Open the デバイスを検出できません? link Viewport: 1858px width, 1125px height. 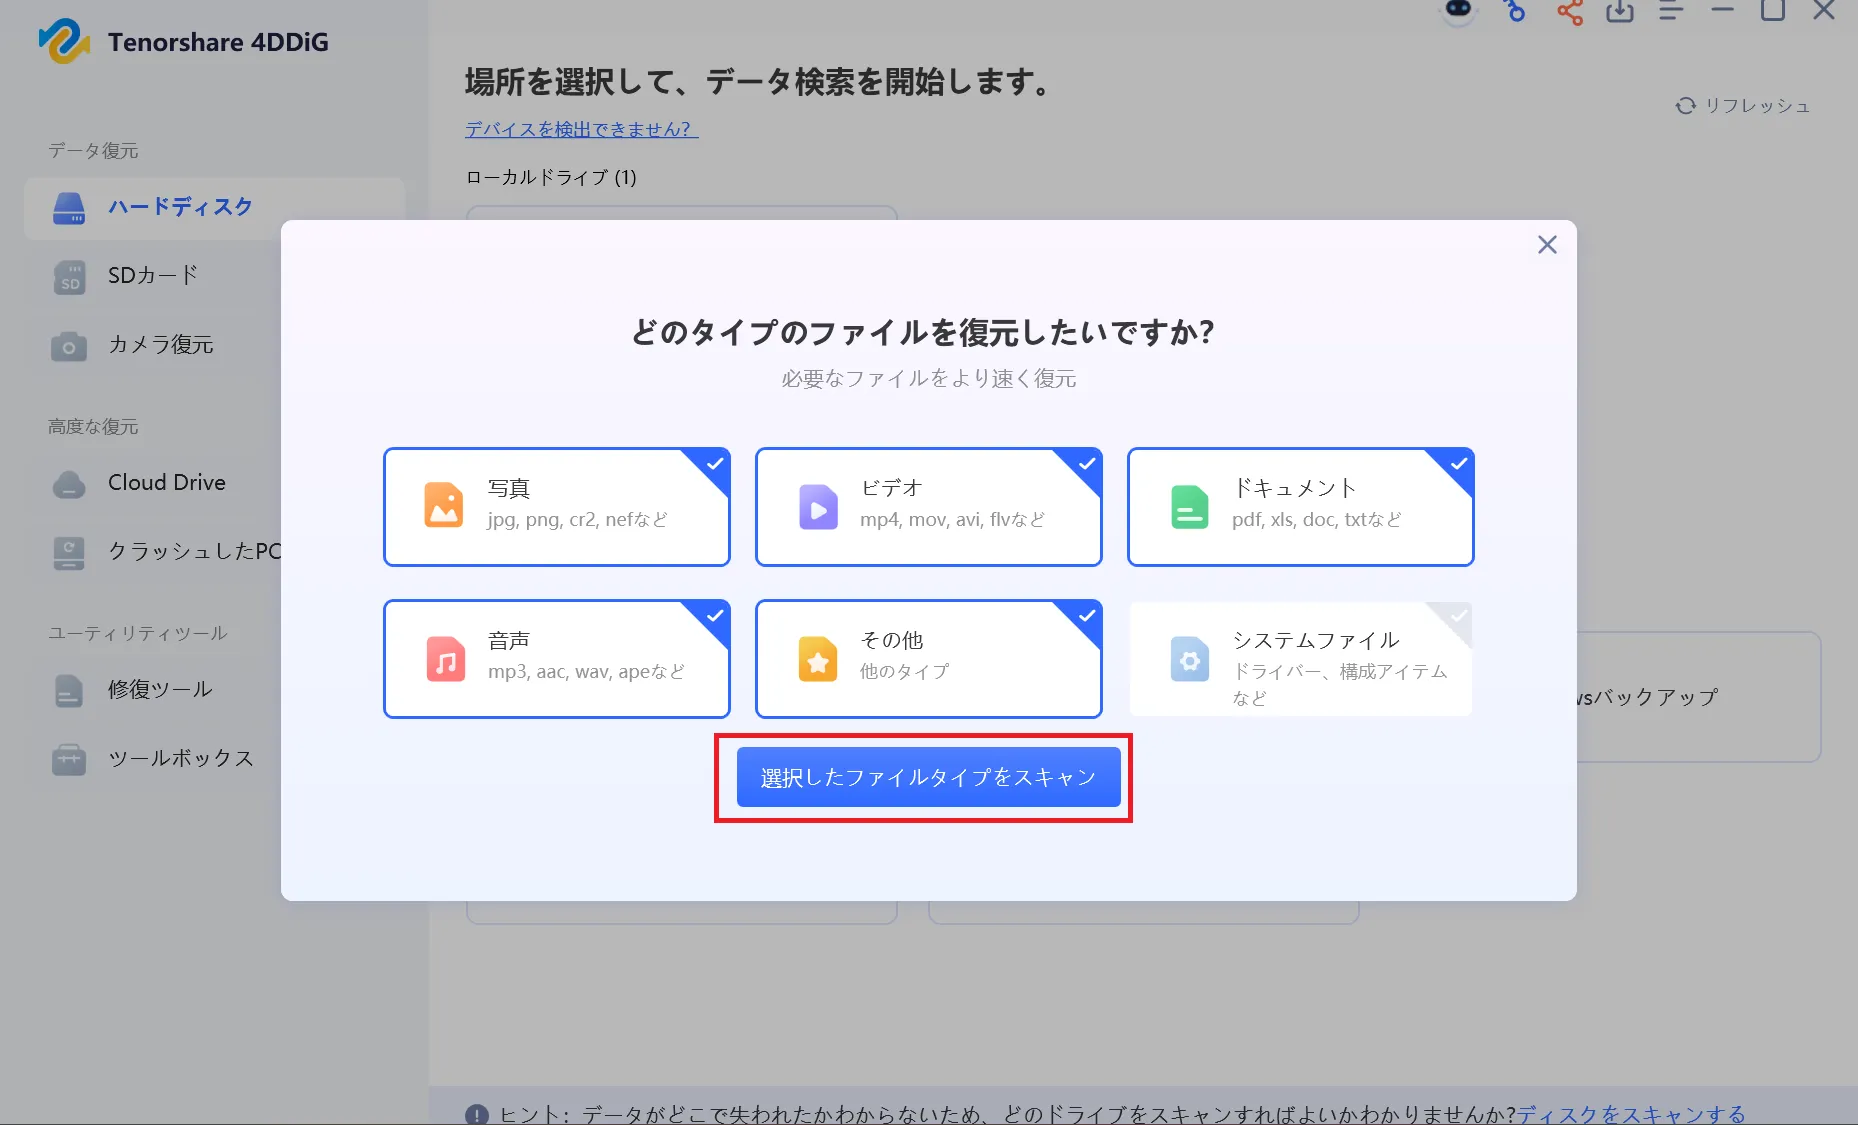click(578, 129)
